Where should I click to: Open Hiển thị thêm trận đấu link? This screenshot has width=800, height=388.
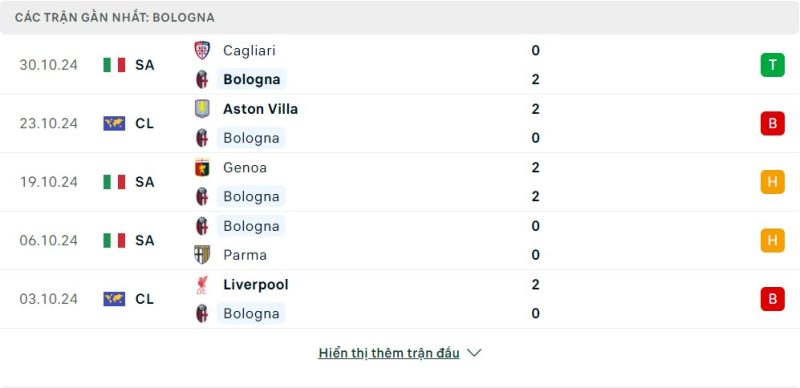pyautogui.click(x=389, y=353)
